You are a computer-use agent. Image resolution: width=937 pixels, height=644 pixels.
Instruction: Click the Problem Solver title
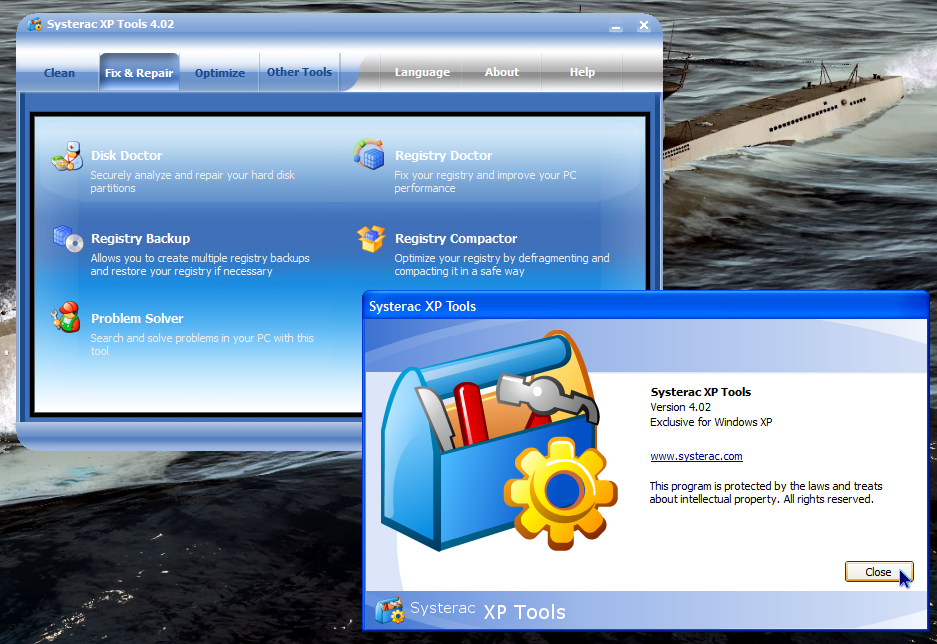tap(137, 318)
